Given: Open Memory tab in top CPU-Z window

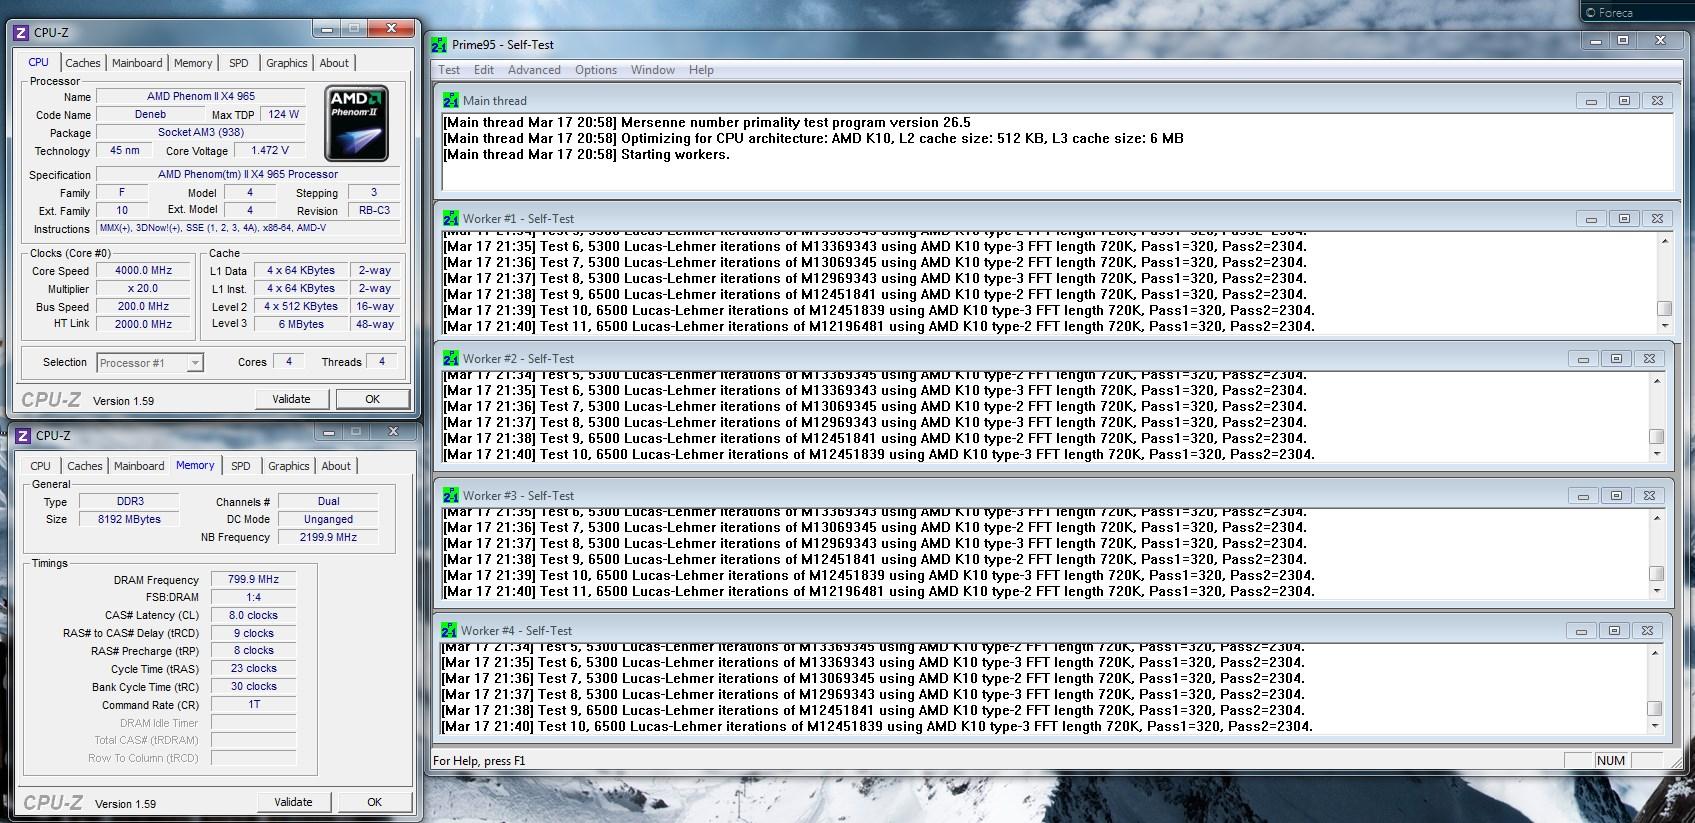Looking at the screenshot, I should click(x=193, y=63).
